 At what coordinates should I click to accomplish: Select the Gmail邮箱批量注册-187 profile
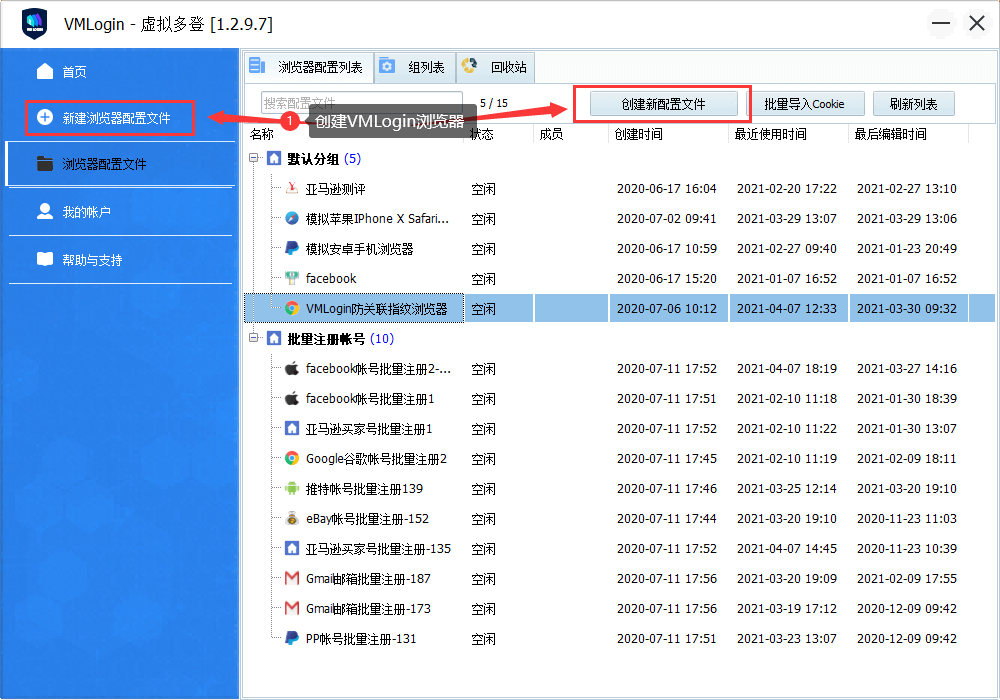tap(368, 579)
